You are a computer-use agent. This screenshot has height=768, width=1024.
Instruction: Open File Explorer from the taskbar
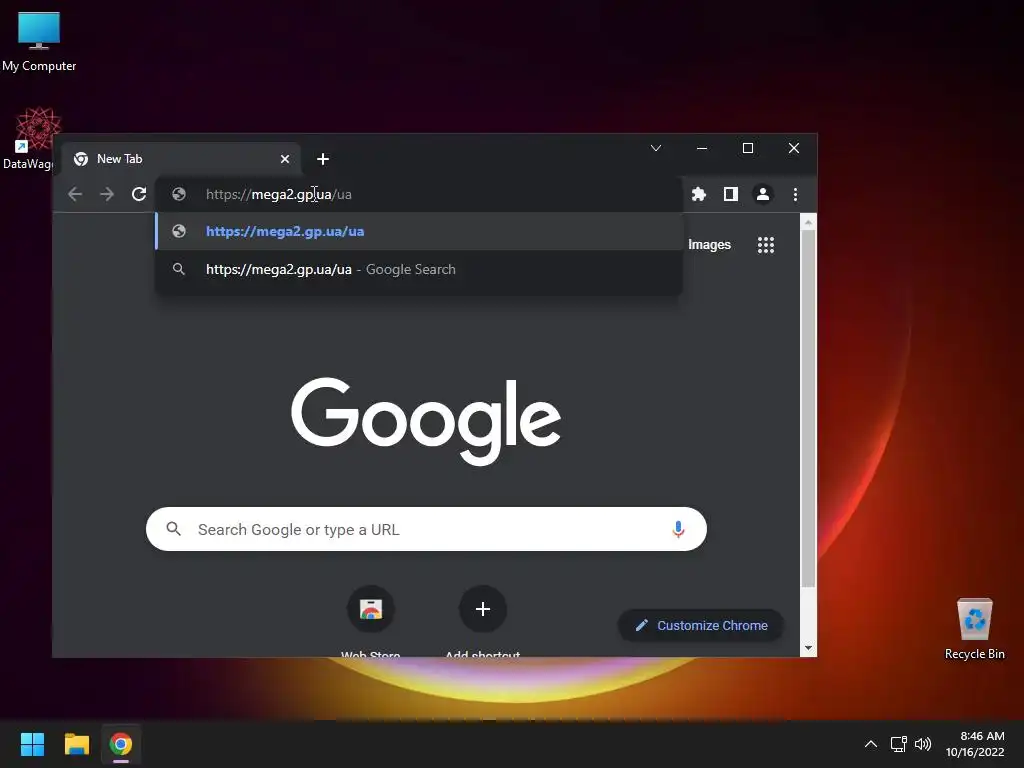pos(76,744)
